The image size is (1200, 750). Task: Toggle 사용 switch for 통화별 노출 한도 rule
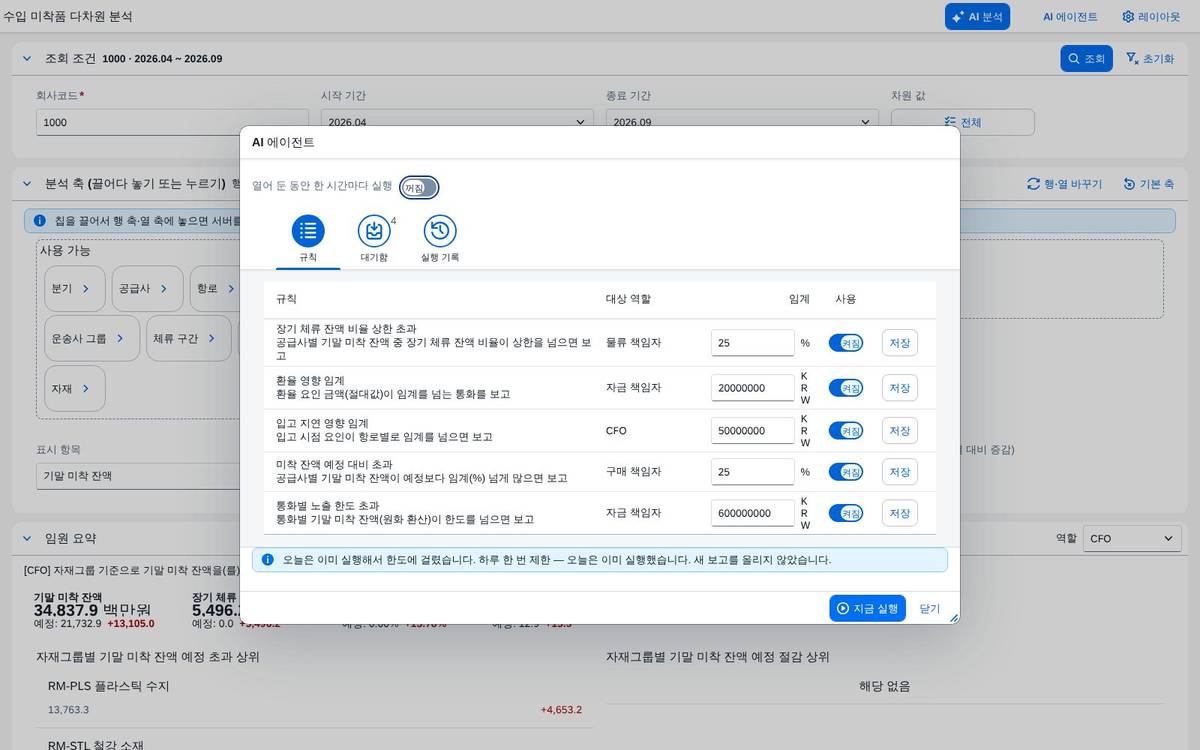pyautogui.click(x=846, y=513)
